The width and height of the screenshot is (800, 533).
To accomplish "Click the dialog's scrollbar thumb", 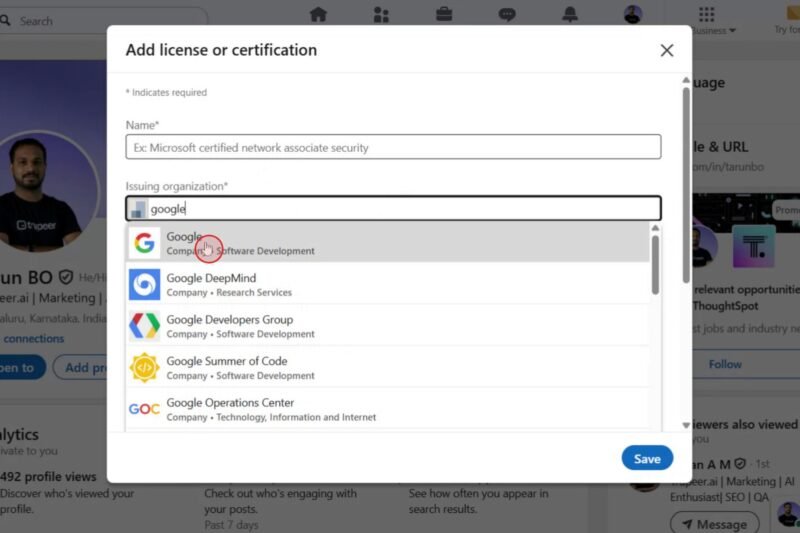I will (686, 185).
